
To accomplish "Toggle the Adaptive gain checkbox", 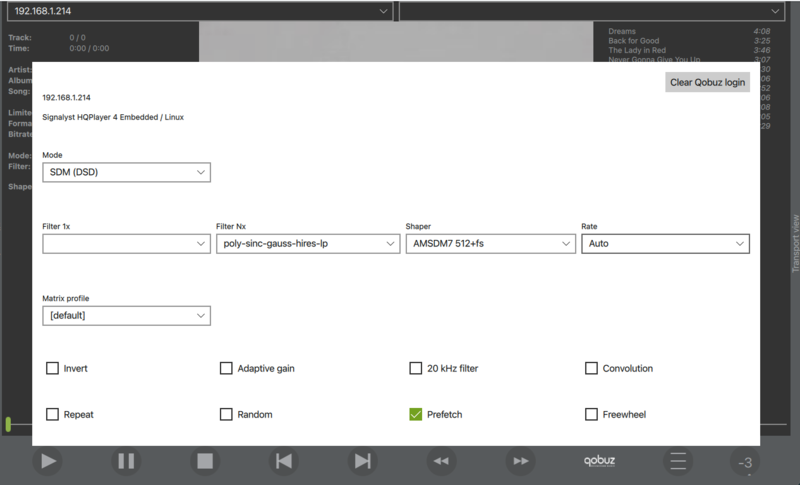I will (227, 368).
